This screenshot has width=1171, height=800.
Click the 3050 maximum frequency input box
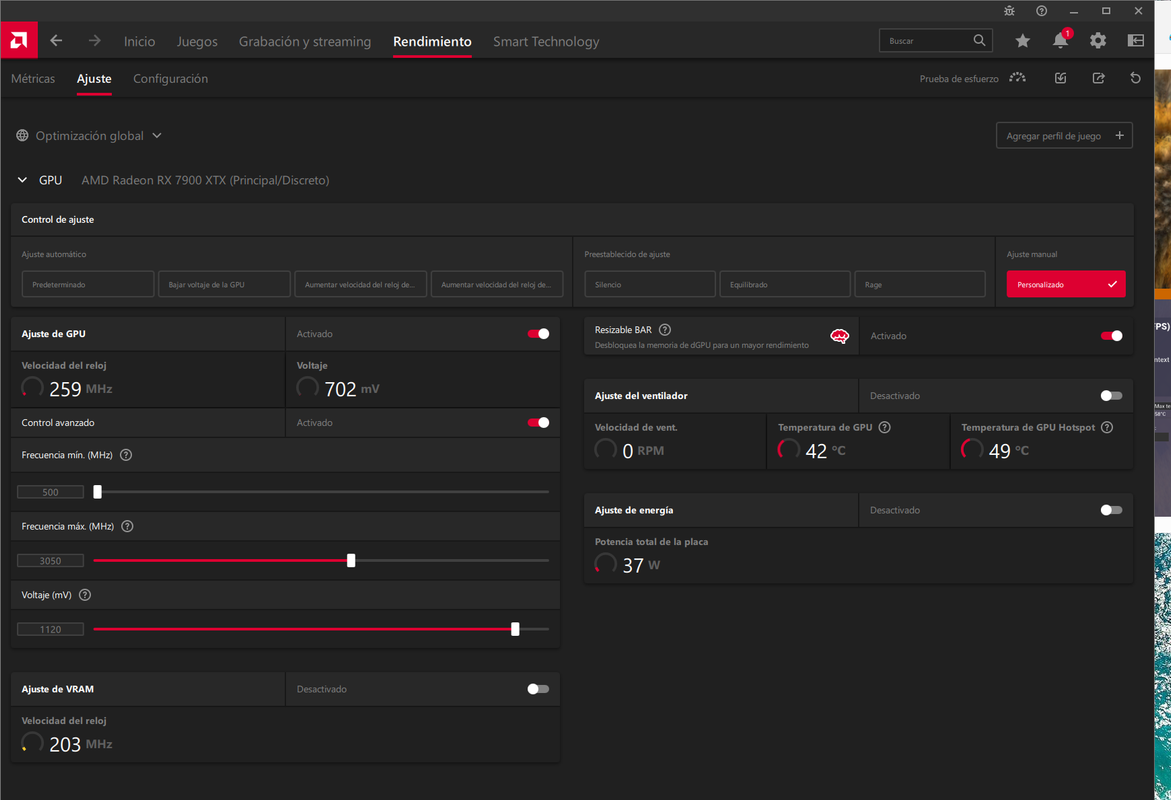point(51,560)
